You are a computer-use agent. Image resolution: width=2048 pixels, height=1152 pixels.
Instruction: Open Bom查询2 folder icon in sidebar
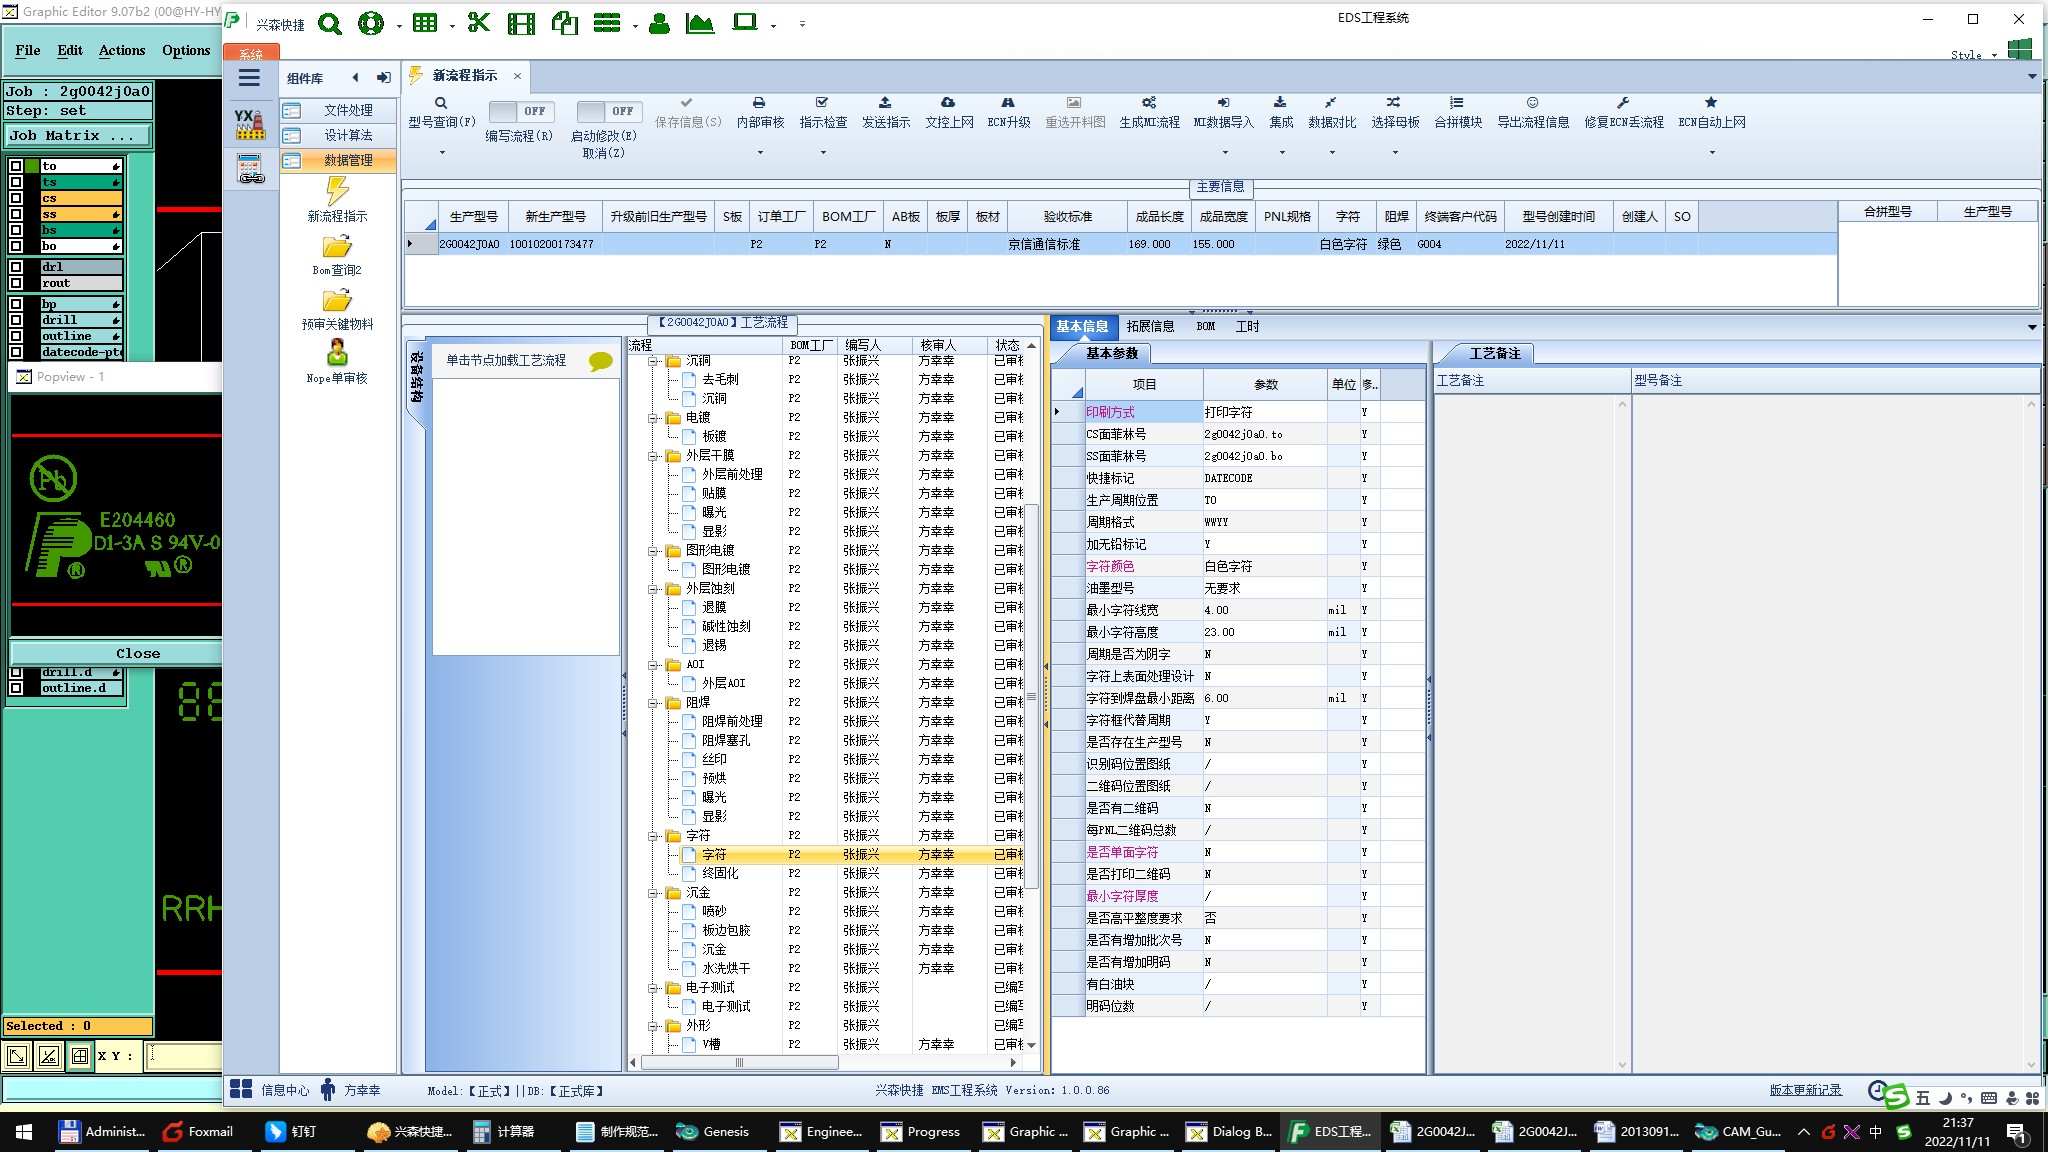[337, 247]
